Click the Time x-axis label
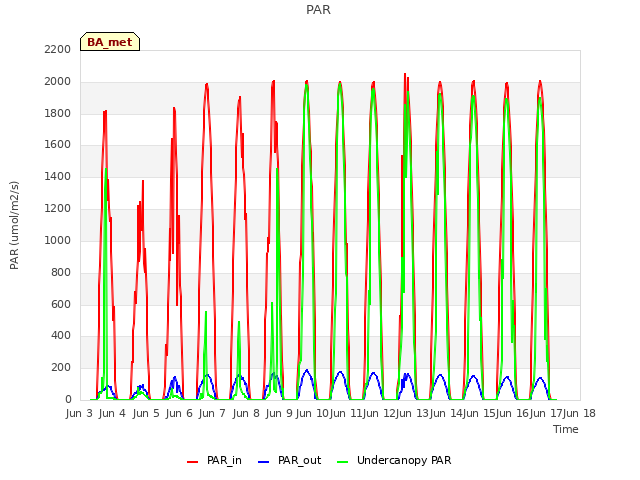The image size is (640, 480). (x=566, y=429)
